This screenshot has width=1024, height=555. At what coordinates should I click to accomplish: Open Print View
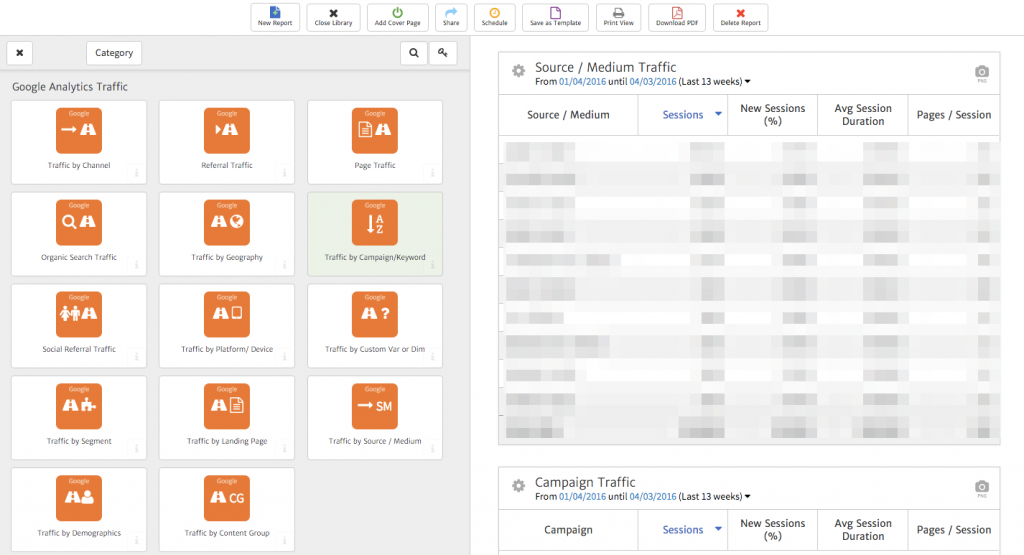[618, 17]
